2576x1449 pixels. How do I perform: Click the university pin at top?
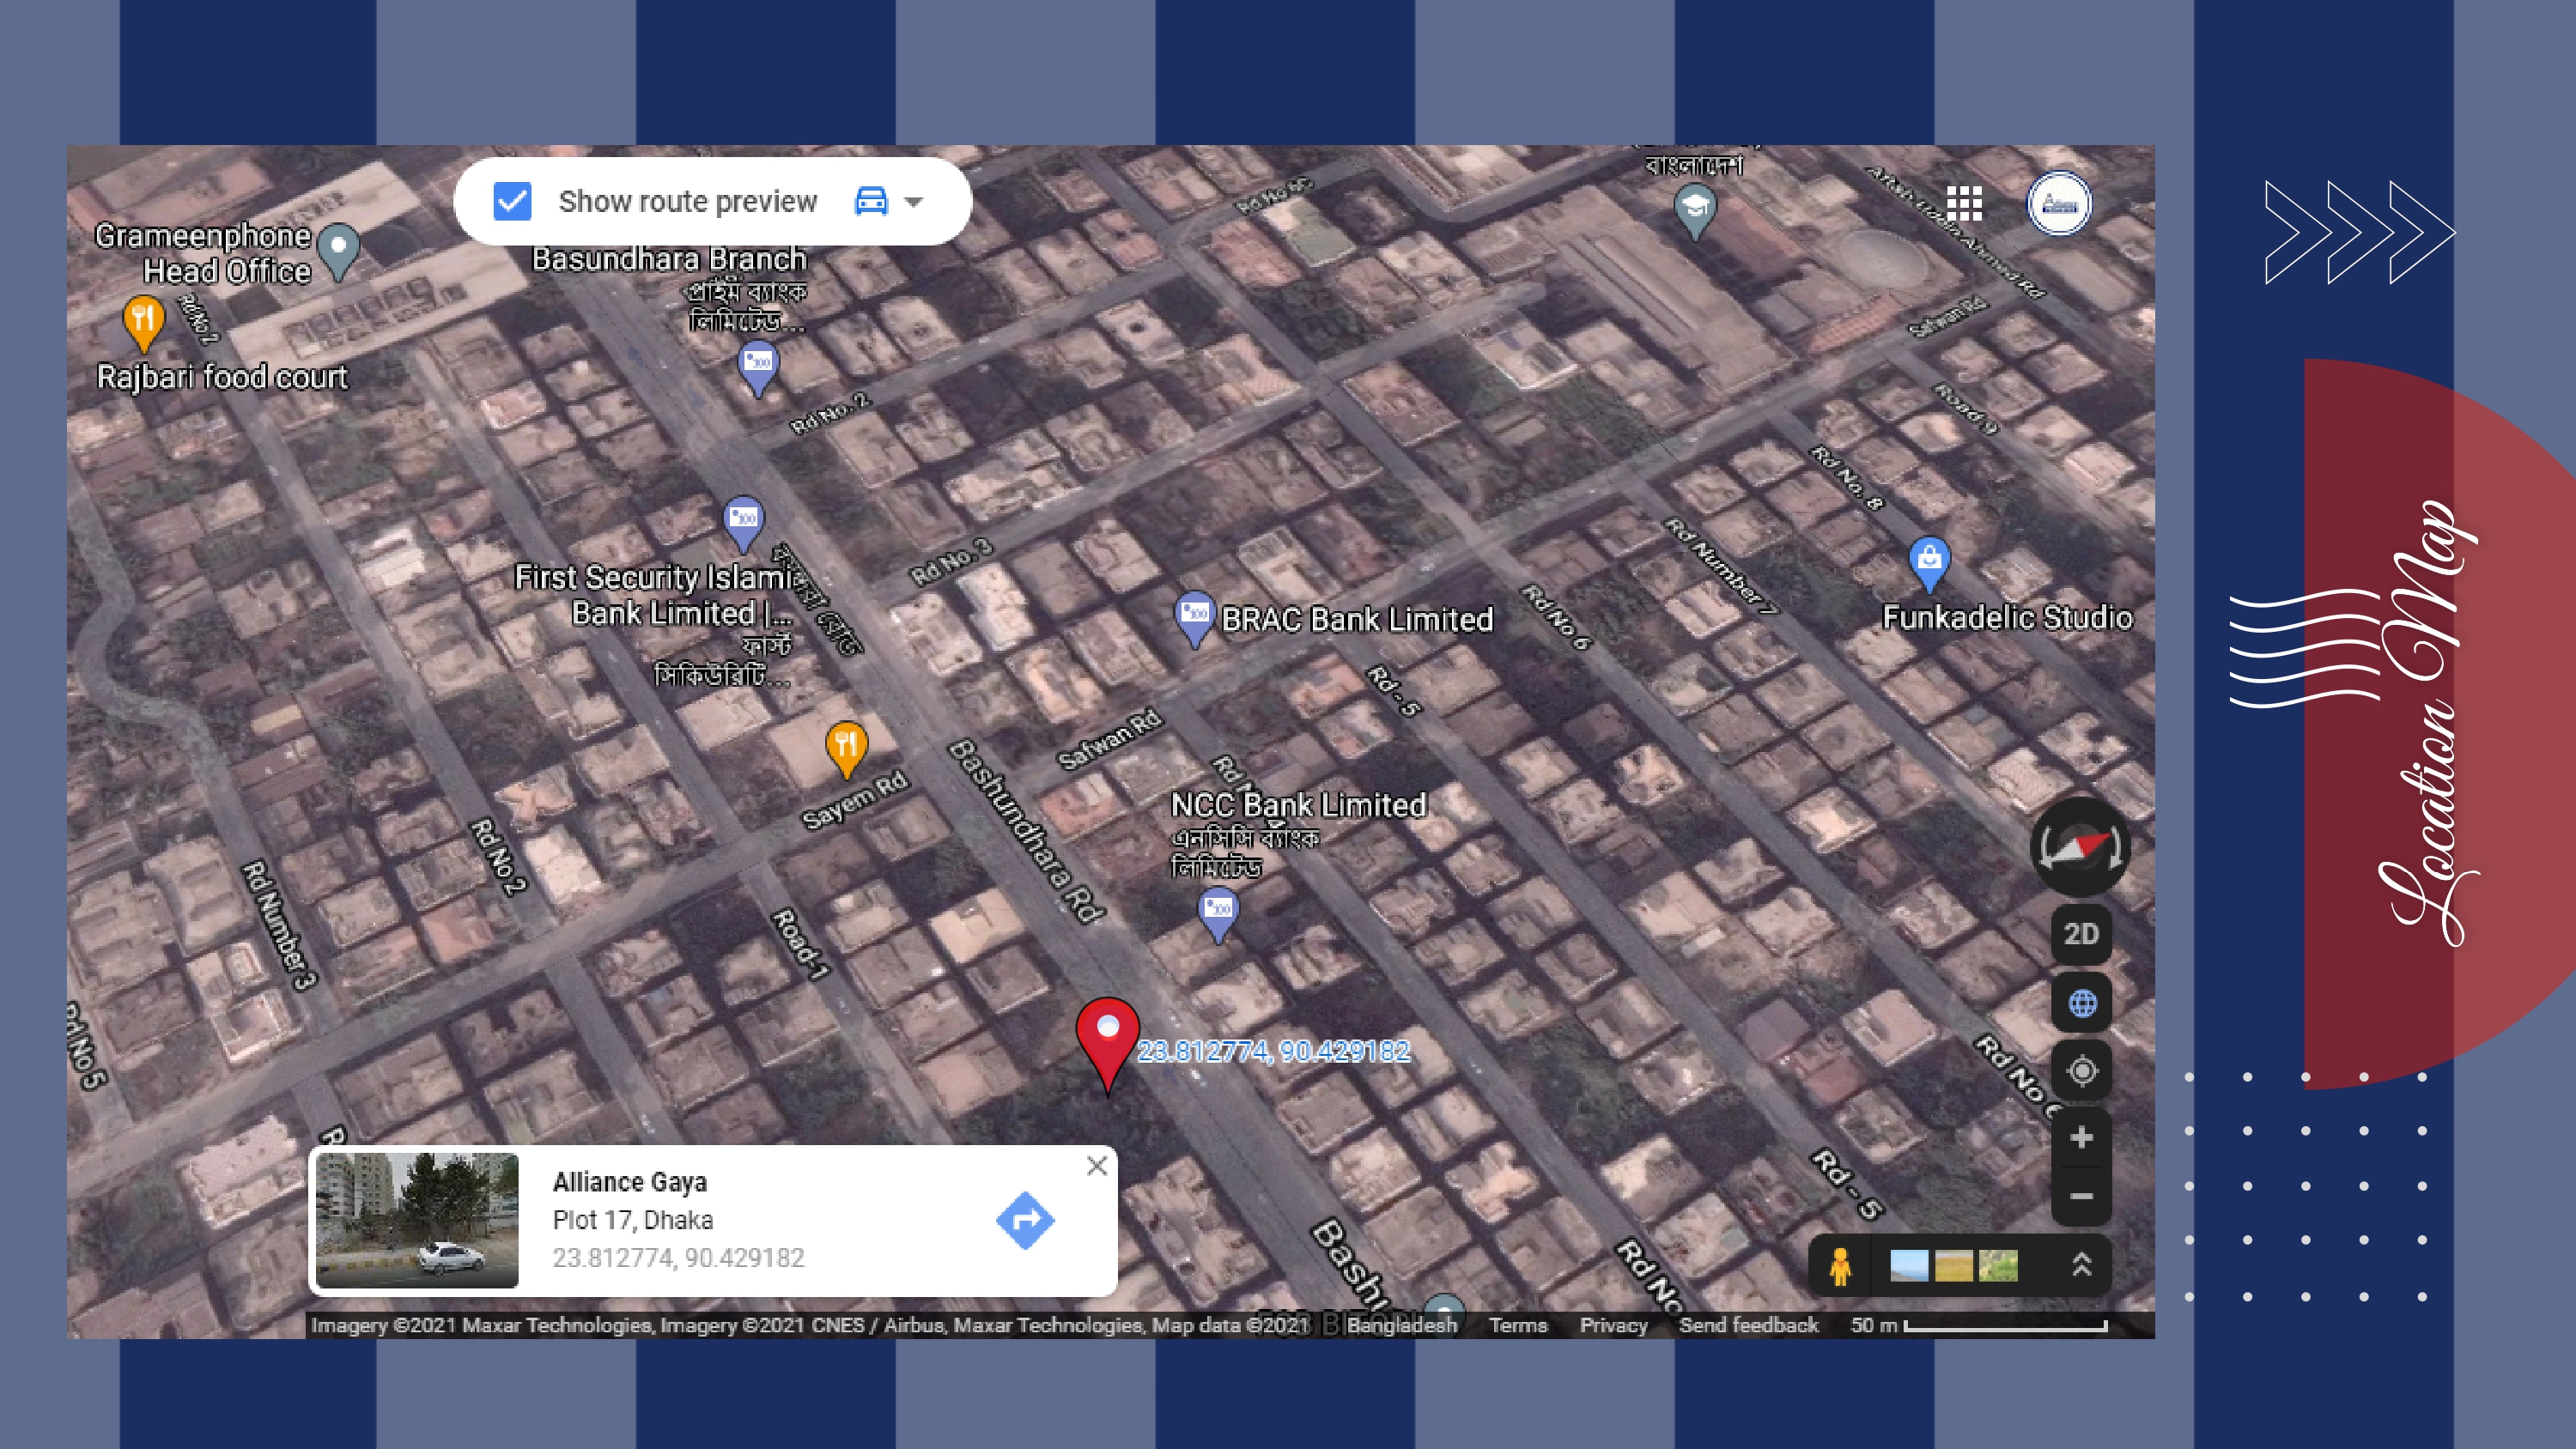pyautogui.click(x=1694, y=212)
